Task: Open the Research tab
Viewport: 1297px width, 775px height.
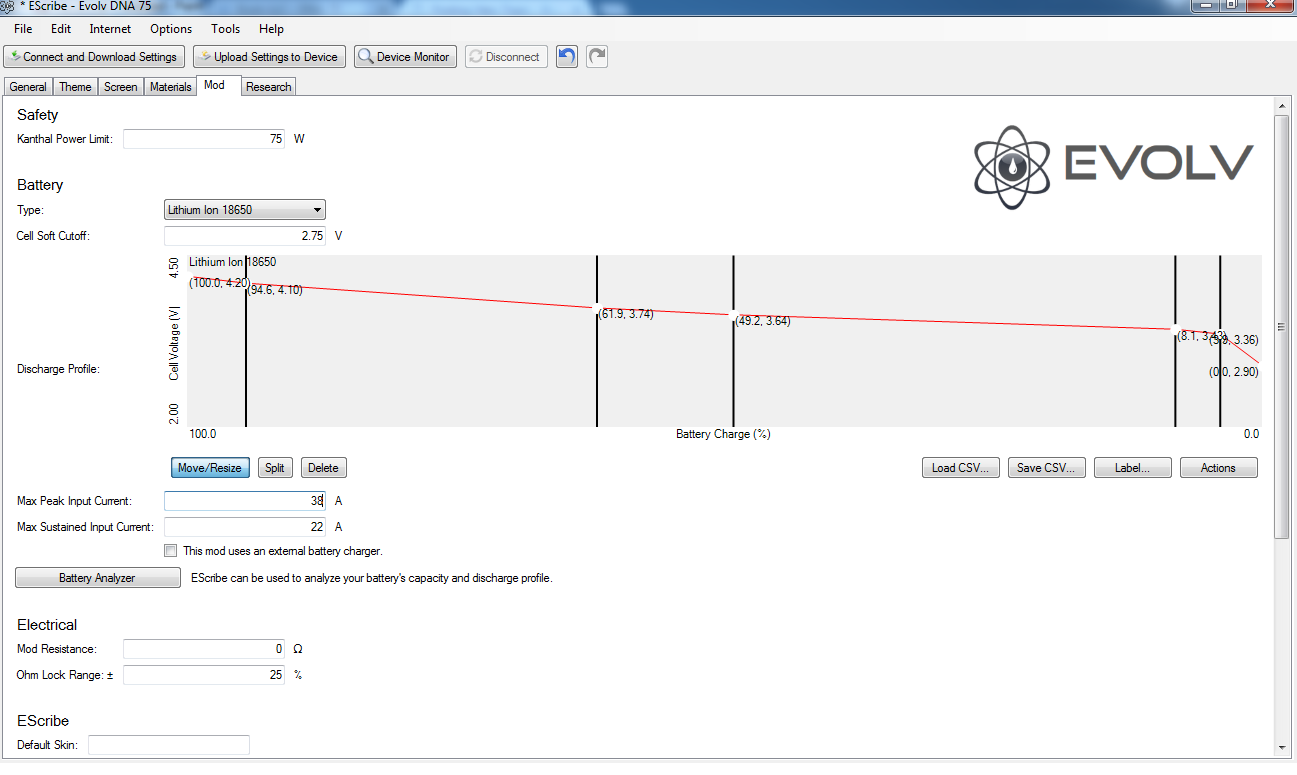Action: click(268, 87)
